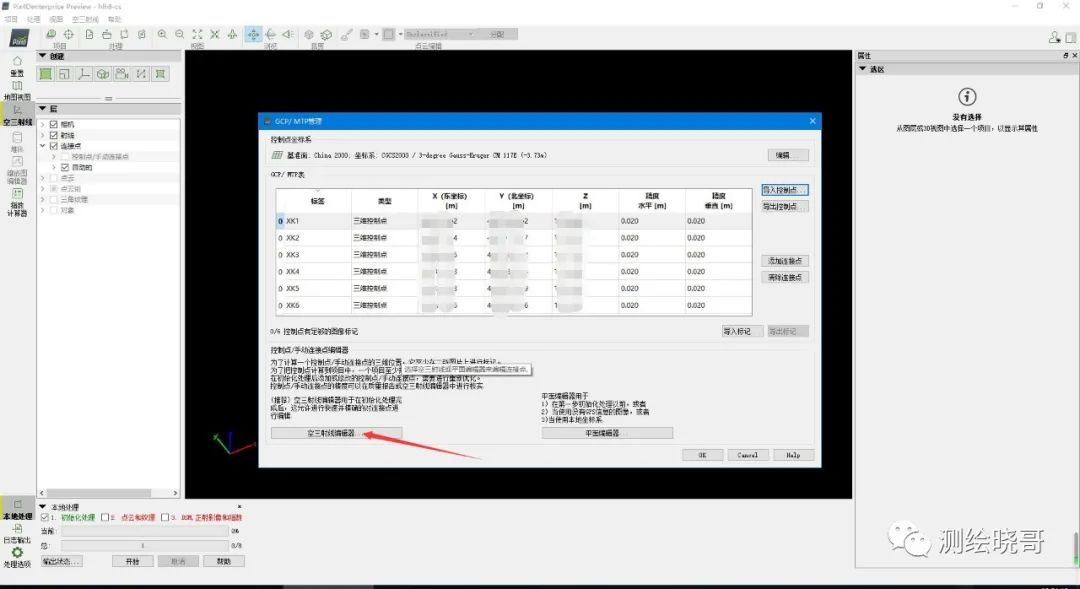Click the wireframe cube view icon
The image size is (1080, 589).
pyautogui.click(x=326, y=34)
